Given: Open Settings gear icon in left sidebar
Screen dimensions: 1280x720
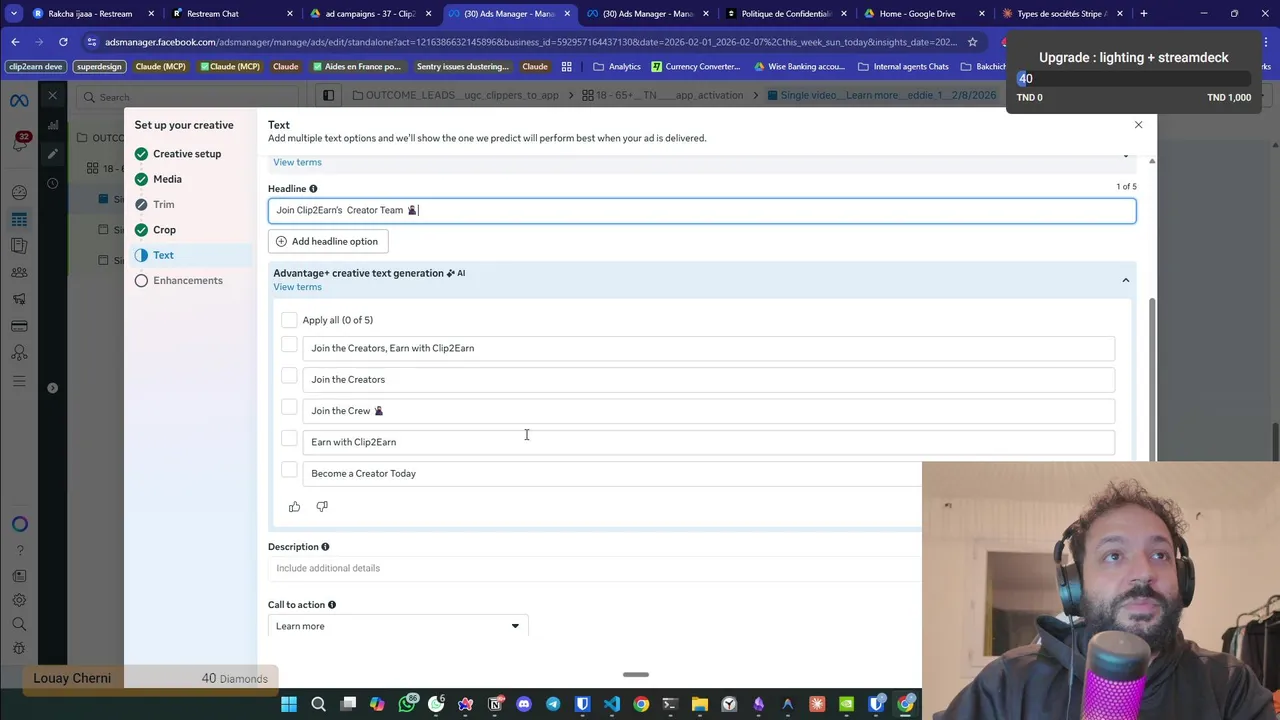Looking at the screenshot, I should [19, 600].
